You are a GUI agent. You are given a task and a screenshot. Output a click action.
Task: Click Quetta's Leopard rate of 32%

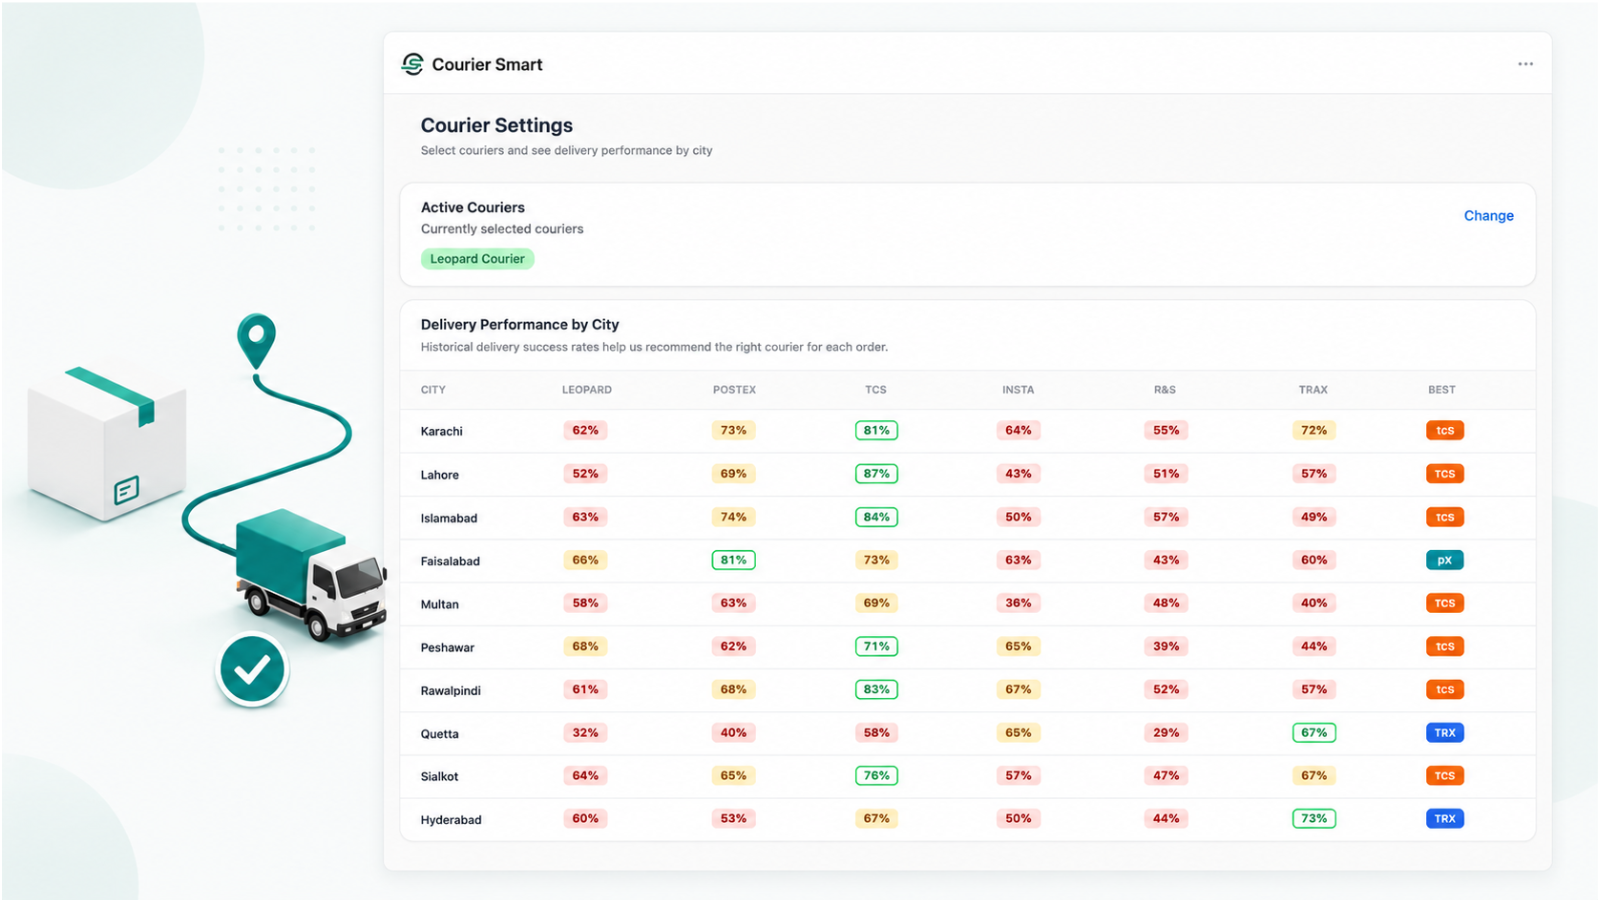coord(585,733)
